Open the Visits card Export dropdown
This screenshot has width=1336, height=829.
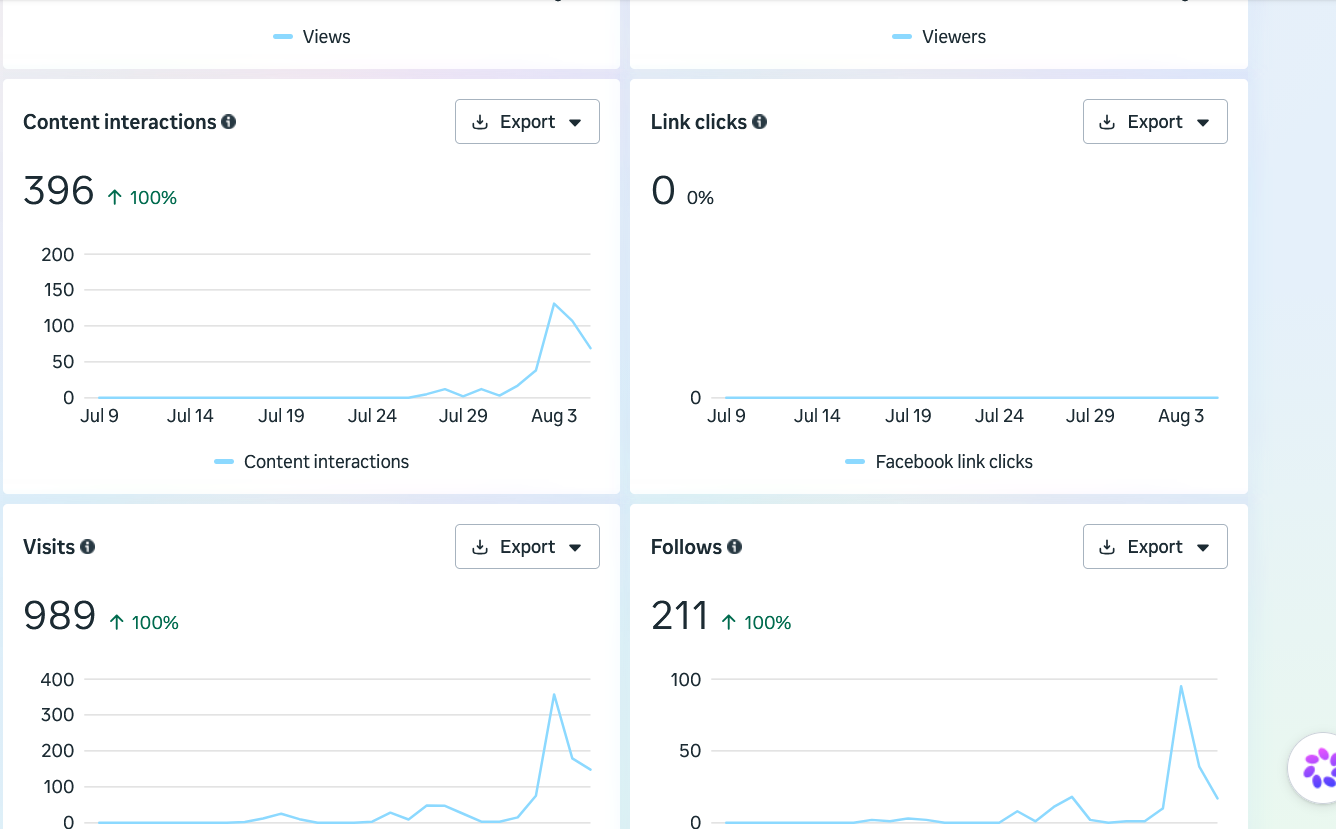click(x=527, y=547)
